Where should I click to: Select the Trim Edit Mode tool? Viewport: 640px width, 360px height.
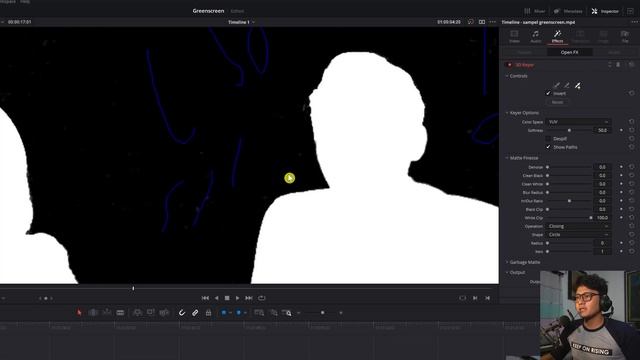tap(93, 313)
